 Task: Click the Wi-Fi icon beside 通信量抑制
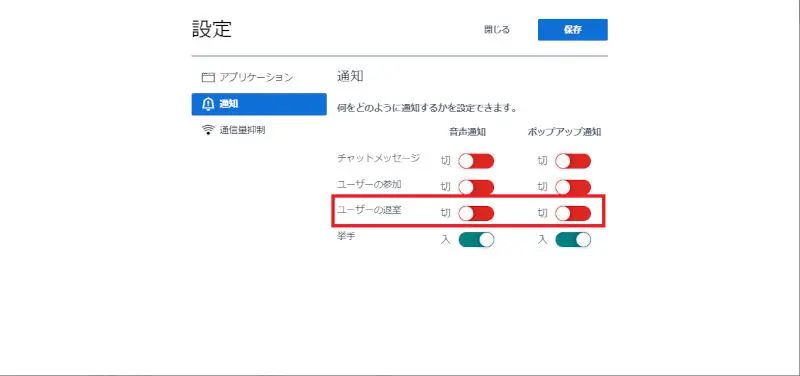(208, 130)
